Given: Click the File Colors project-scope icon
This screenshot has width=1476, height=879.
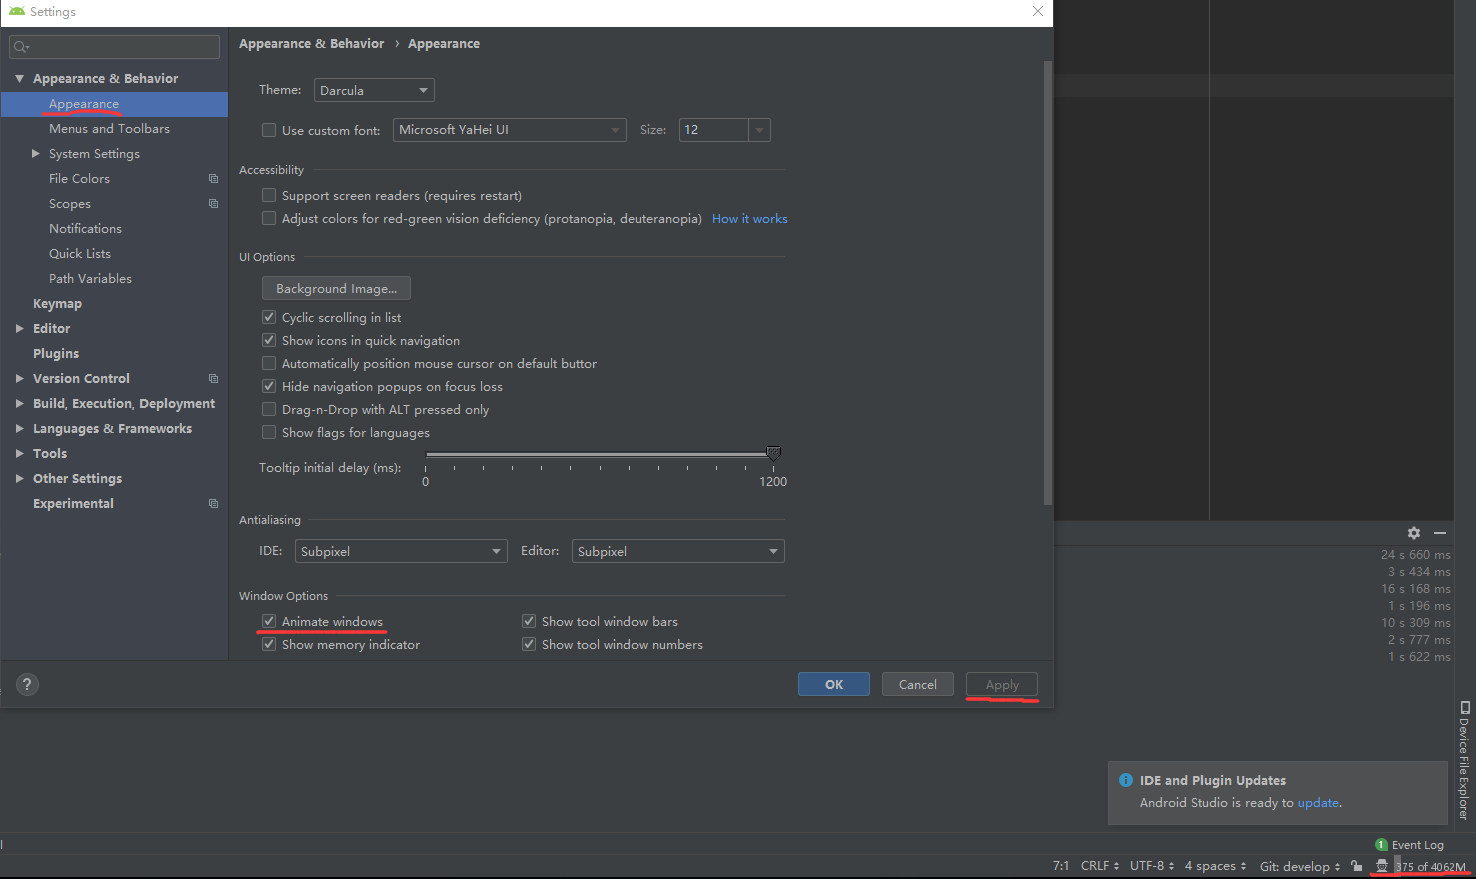Looking at the screenshot, I should coord(213,179).
